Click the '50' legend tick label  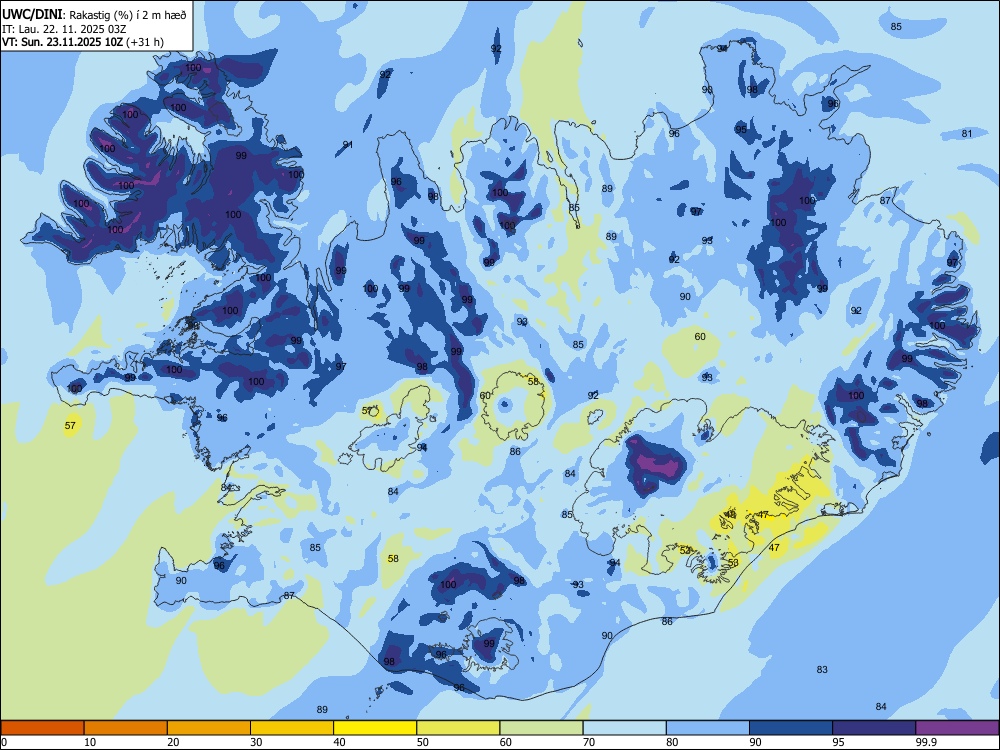423,742
